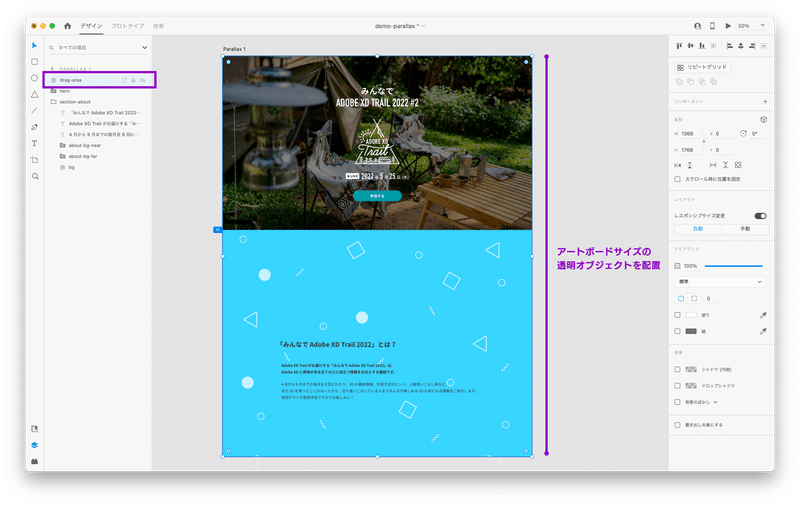Viewport: 800px width, 505px height.
Task: Enable fix position when scrolling checkbox
Action: pos(678,179)
